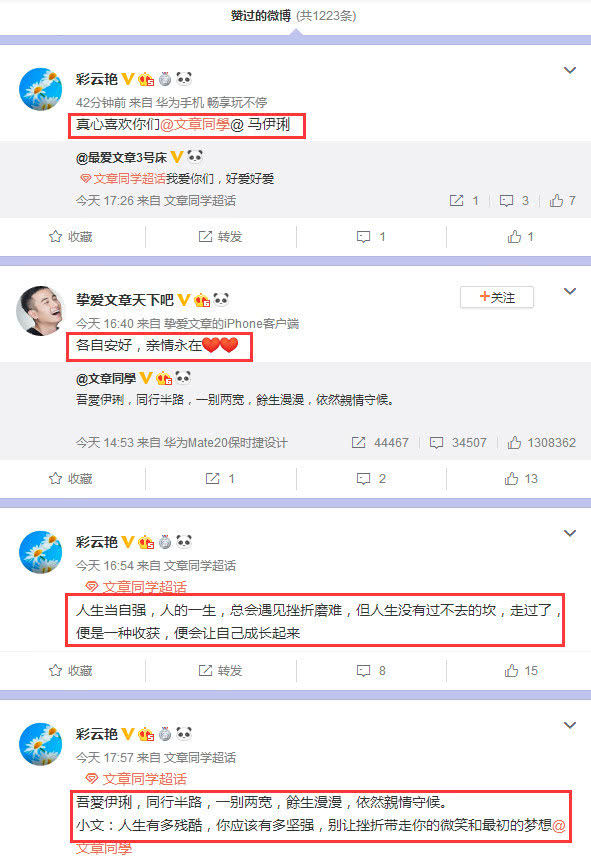The width and height of the screenshot is (591, 856).
Task: Open the @文章同学 mention link in first post
Action: [x=195, y=124]
